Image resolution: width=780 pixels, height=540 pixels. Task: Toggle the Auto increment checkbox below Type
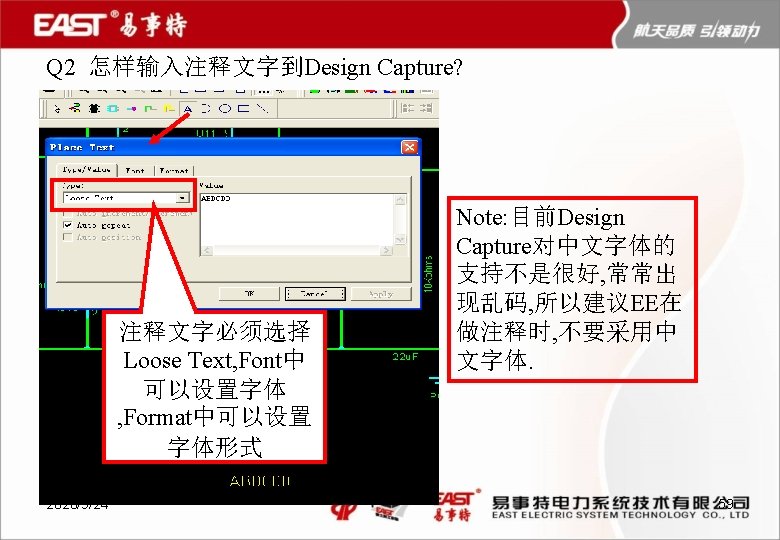tap(68, 213)
